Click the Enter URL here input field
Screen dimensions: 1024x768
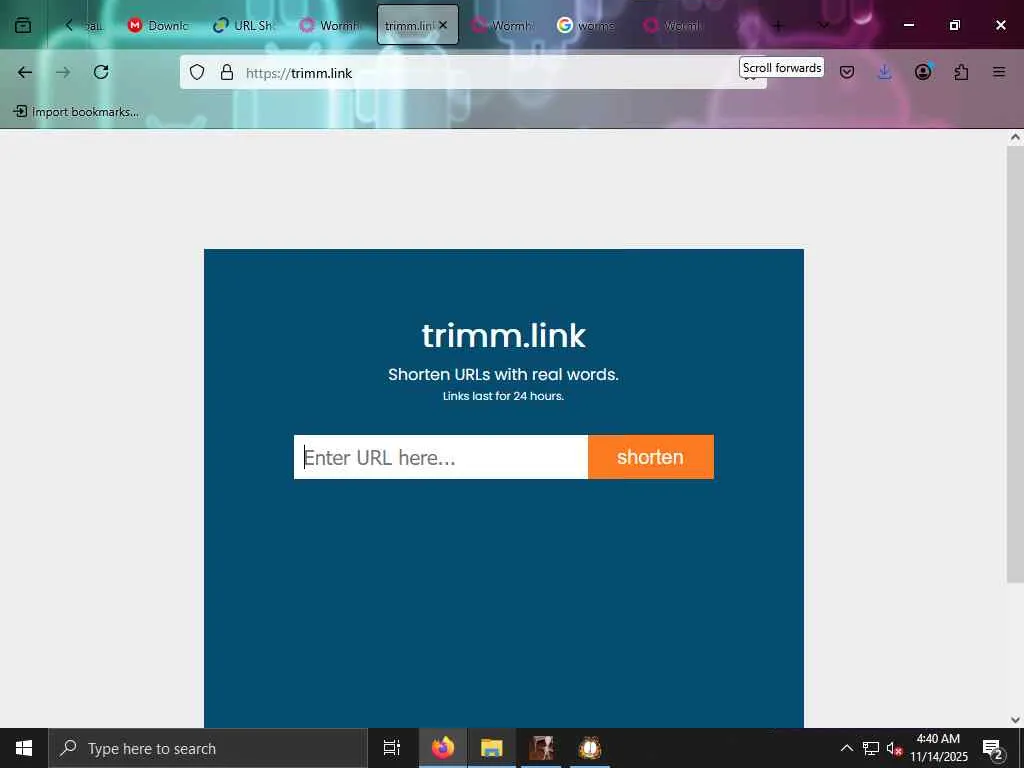coord(441,457)
